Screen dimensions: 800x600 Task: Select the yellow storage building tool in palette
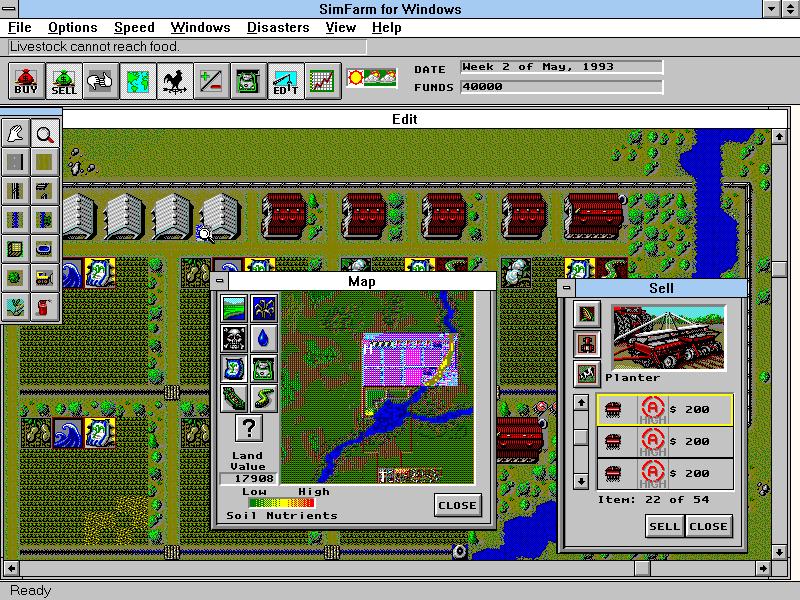[x=16, y=249]
